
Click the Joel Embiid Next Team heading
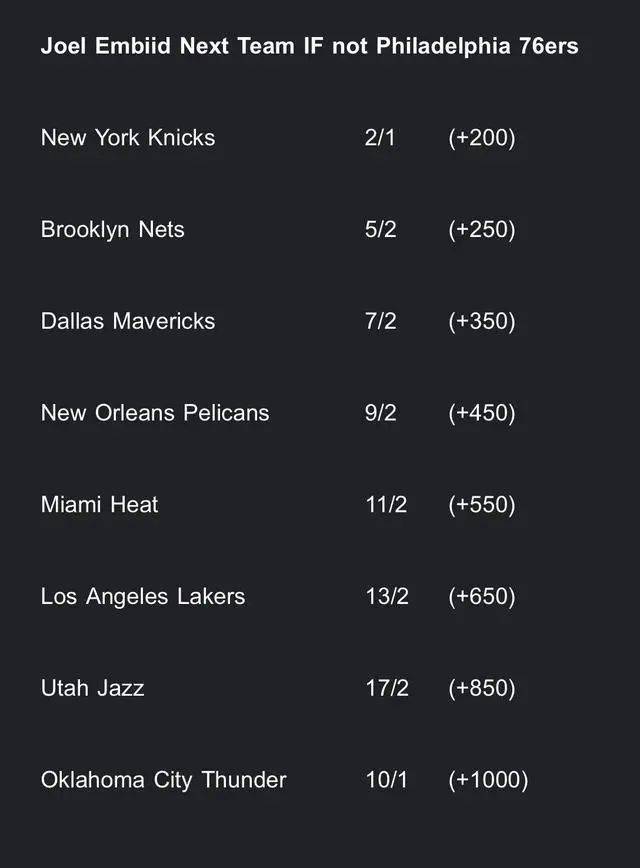click(309, 46)
